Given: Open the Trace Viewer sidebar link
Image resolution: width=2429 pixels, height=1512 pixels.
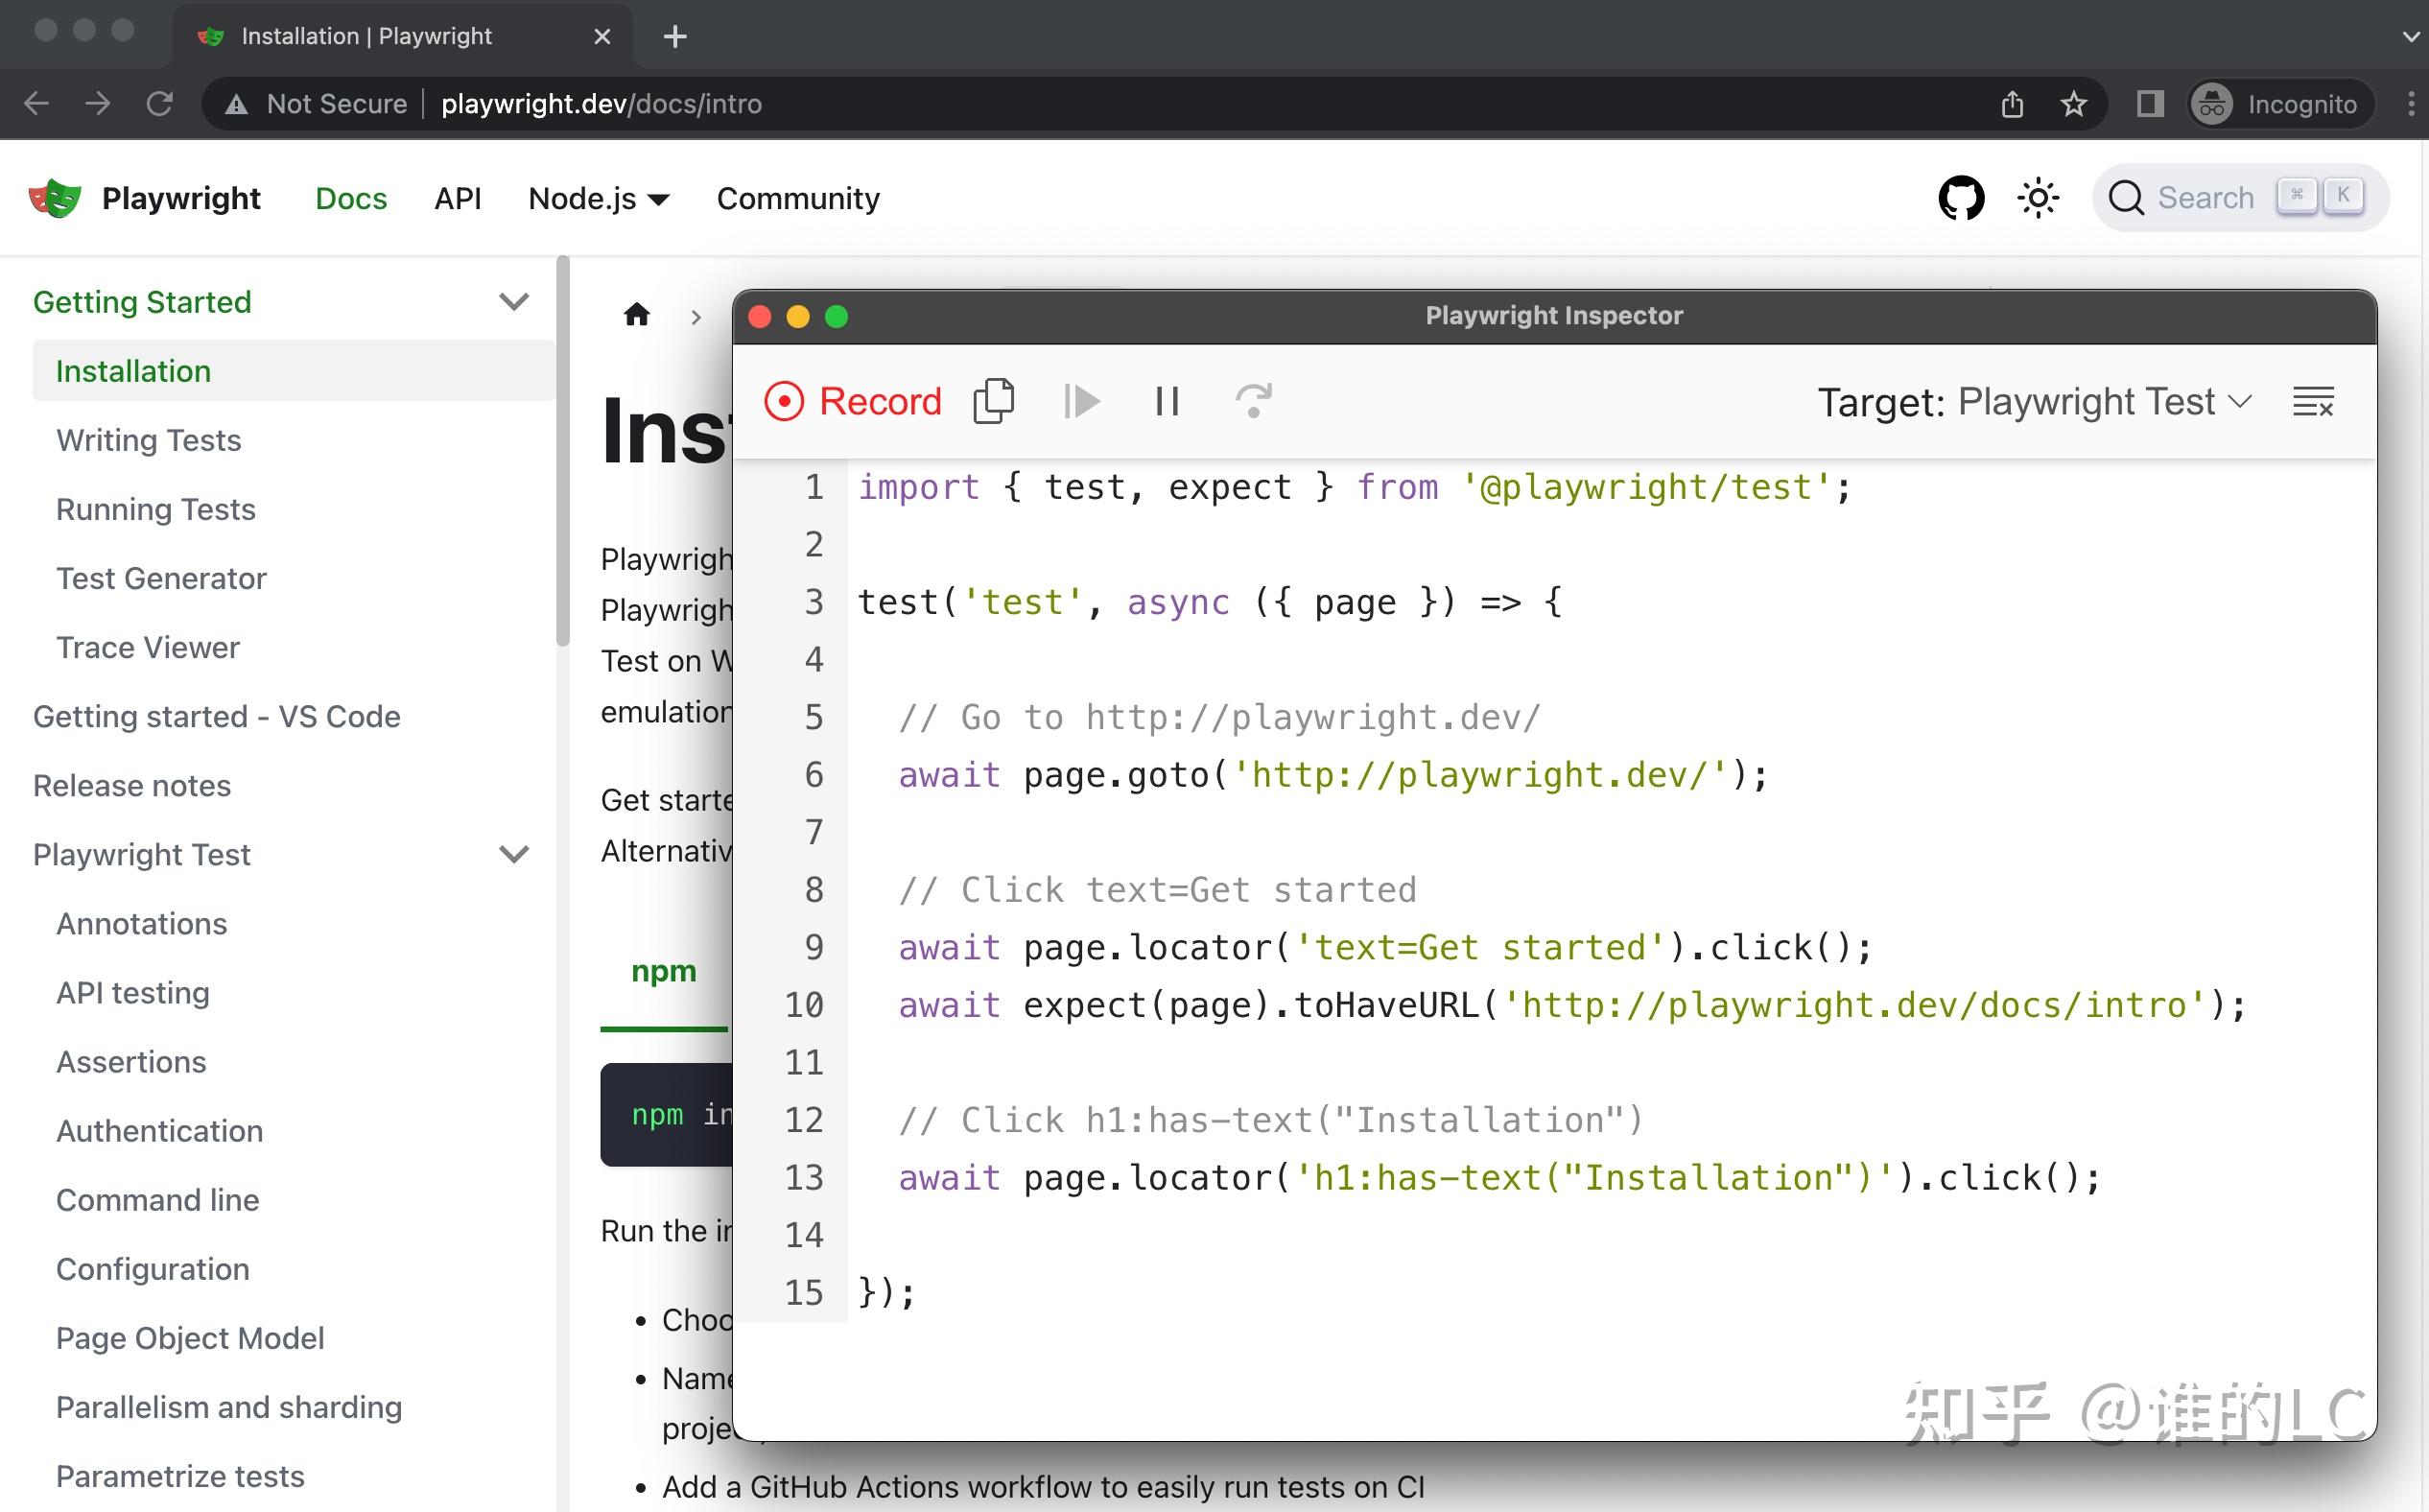Looking at the screenshot, I should pos(147,647).
